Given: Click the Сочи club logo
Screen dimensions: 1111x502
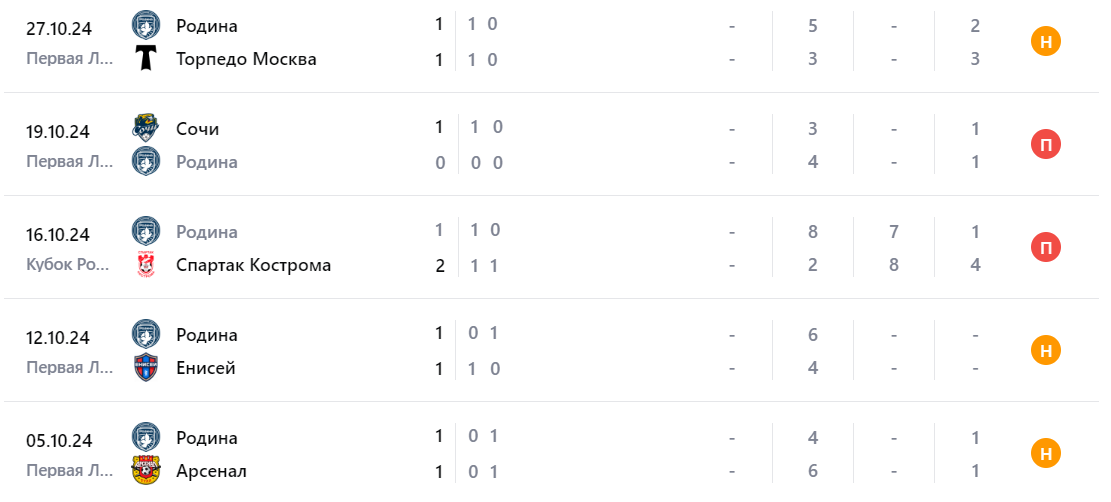Looking at the screenshot, I should coord(146,128).
